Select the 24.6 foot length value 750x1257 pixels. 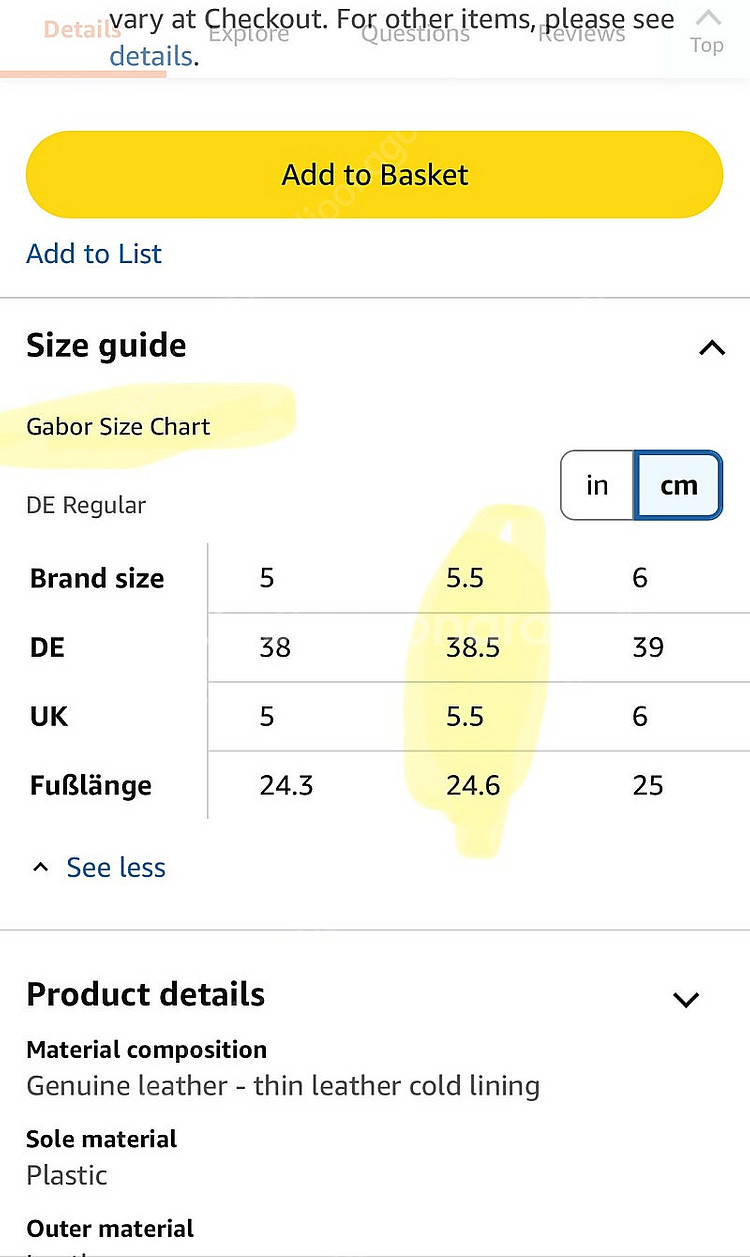tap(473, 786)
